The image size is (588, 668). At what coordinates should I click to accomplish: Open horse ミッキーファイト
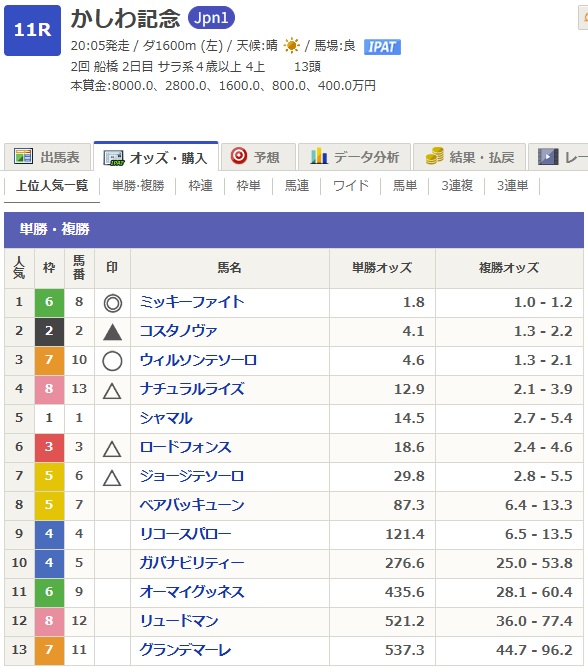pyautogui.click(x=192, y=302)
